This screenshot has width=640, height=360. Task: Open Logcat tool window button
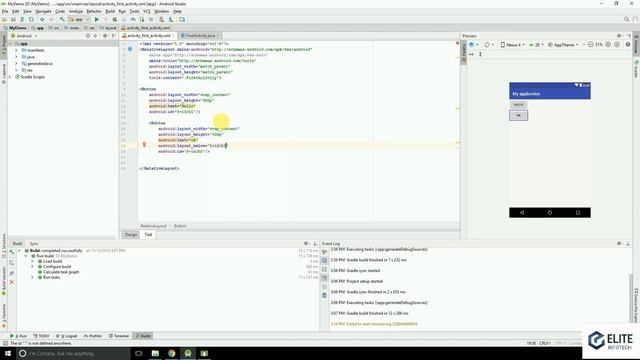click(67, 336)
